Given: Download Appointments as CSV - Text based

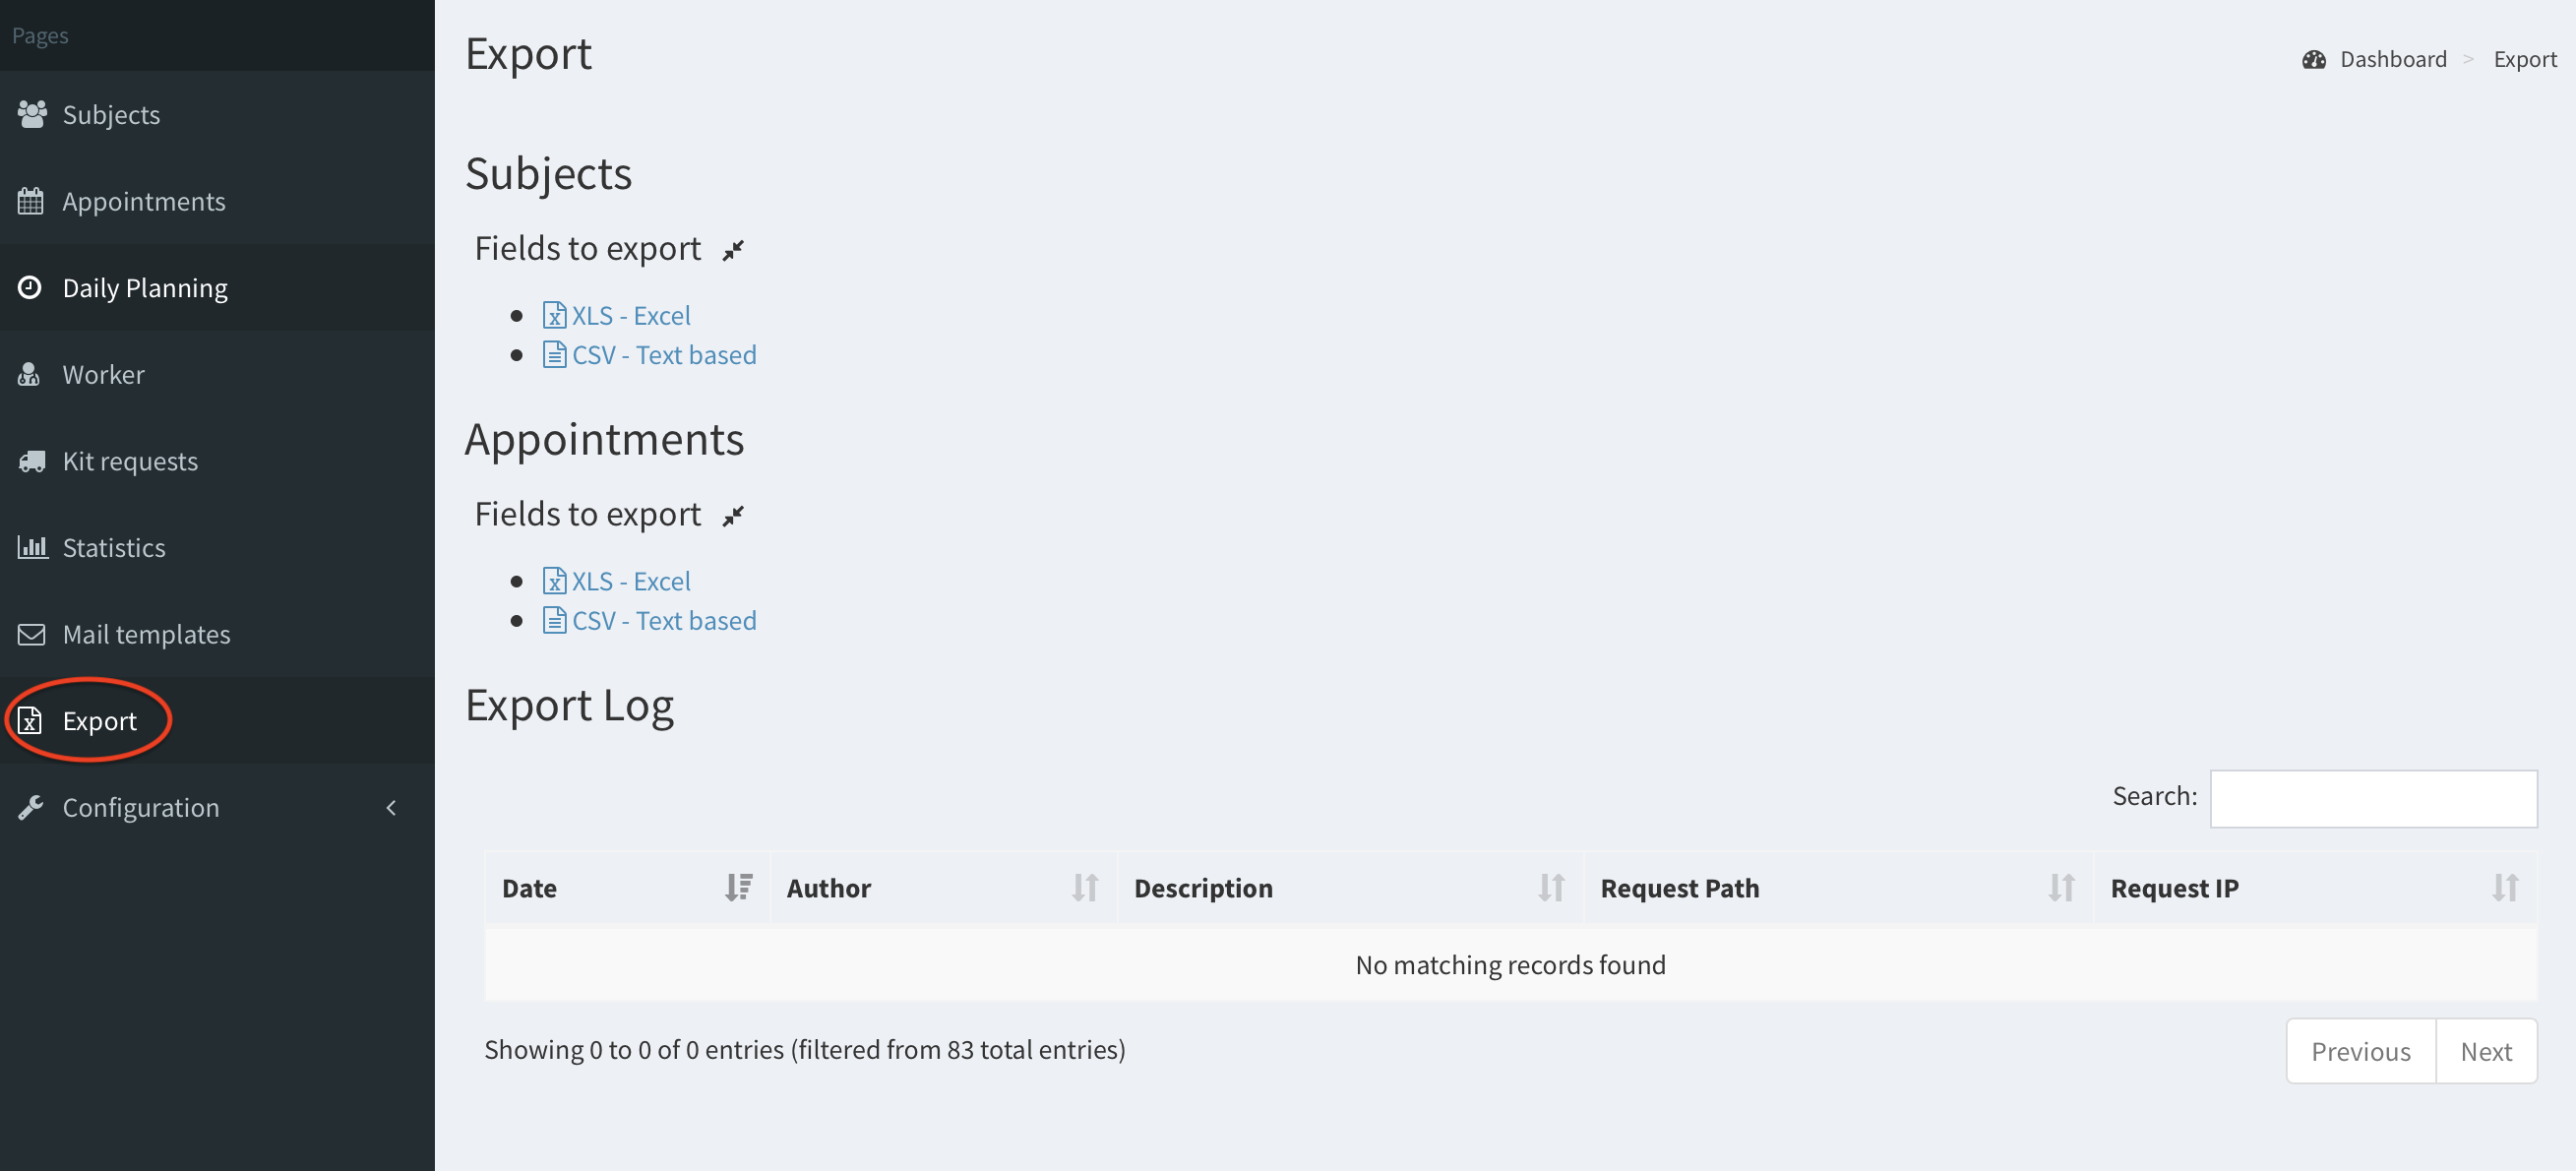Looking at the screenshot, I should [663, 621].
